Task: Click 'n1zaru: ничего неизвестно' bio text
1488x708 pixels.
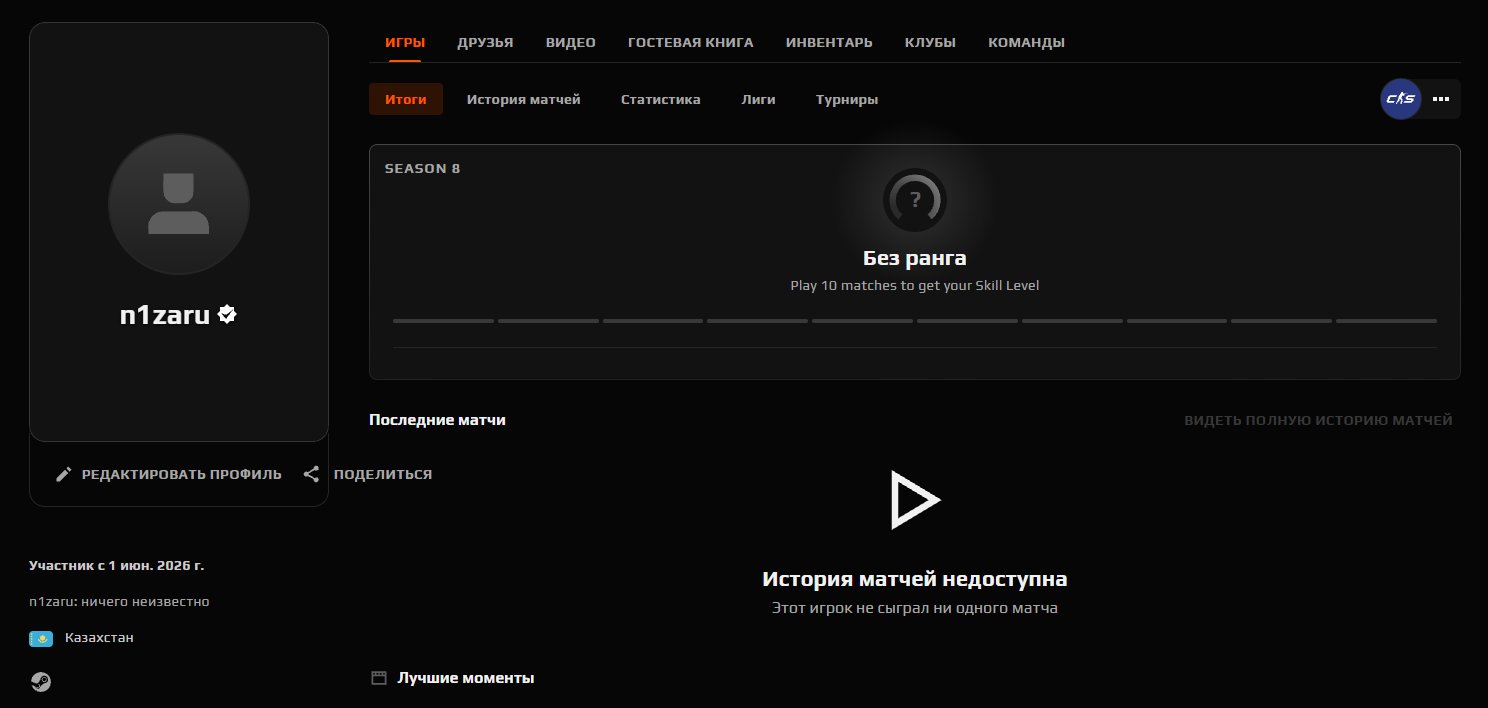Action: coord(120,602)
